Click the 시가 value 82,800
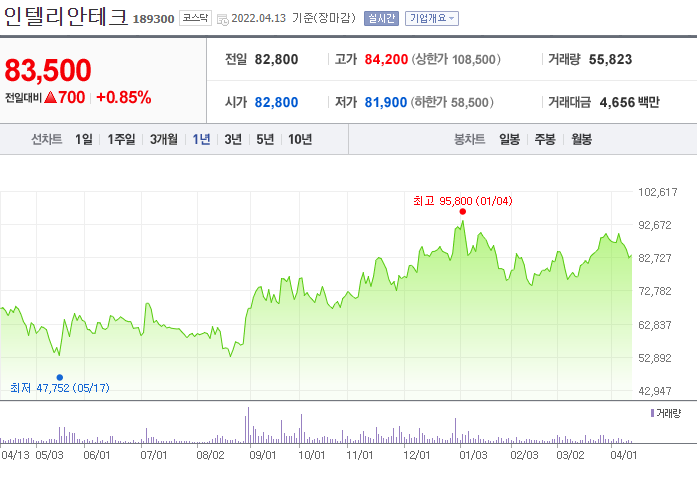 (x=276, y=102)
